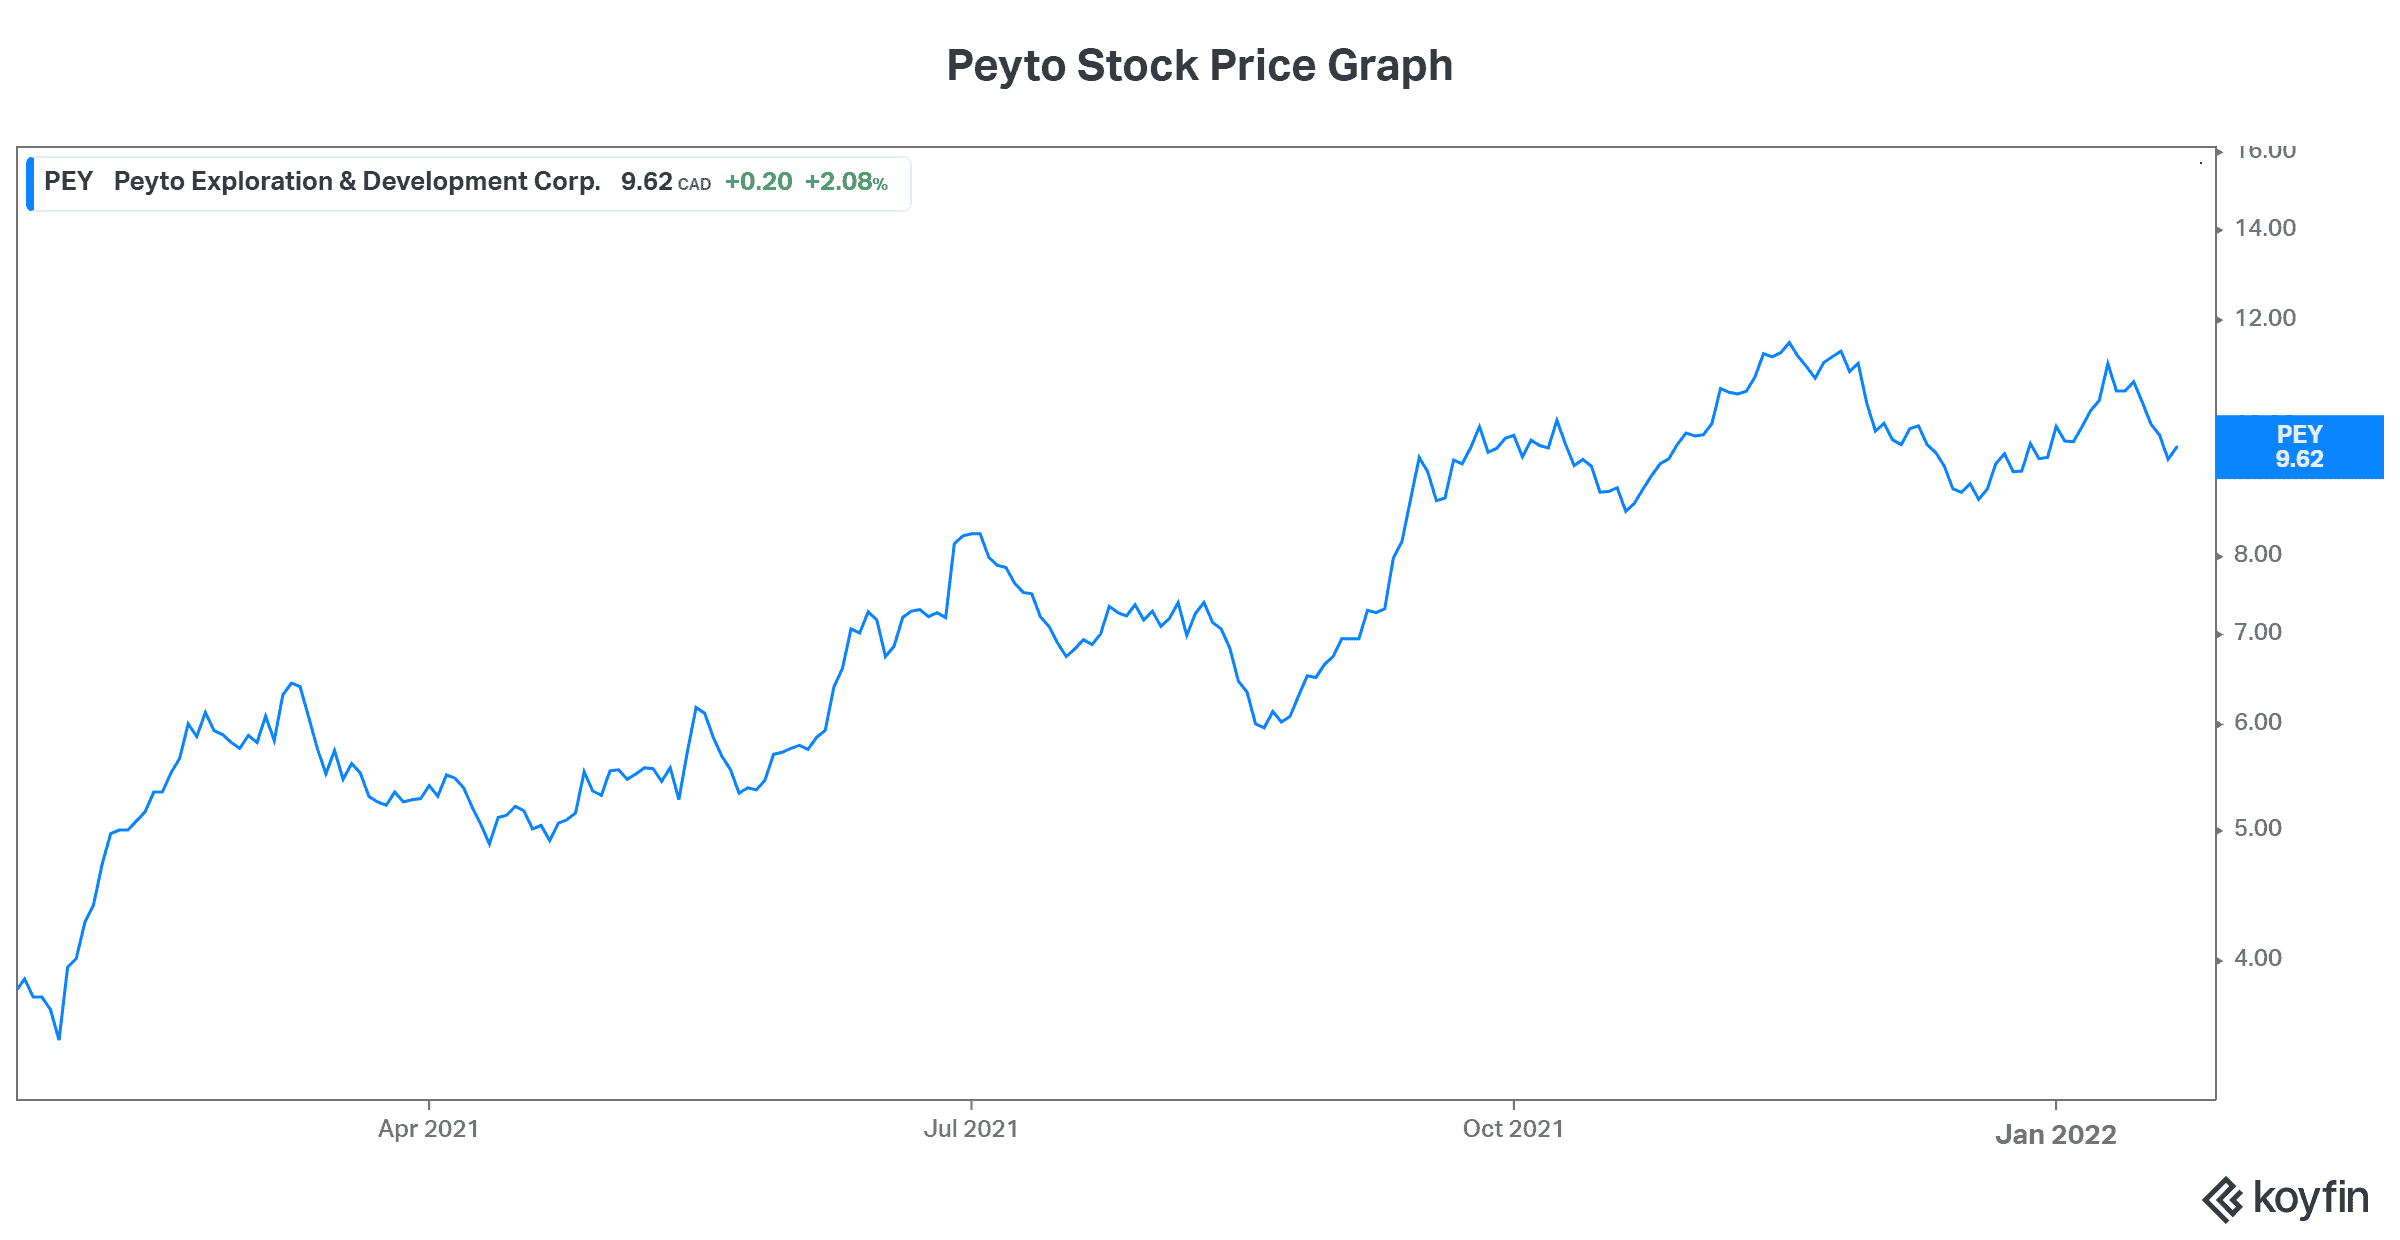Click the Oct 2021 date label
The width and height of the screenshot is (2400, 1240).
click(x=1513, y=1129)
